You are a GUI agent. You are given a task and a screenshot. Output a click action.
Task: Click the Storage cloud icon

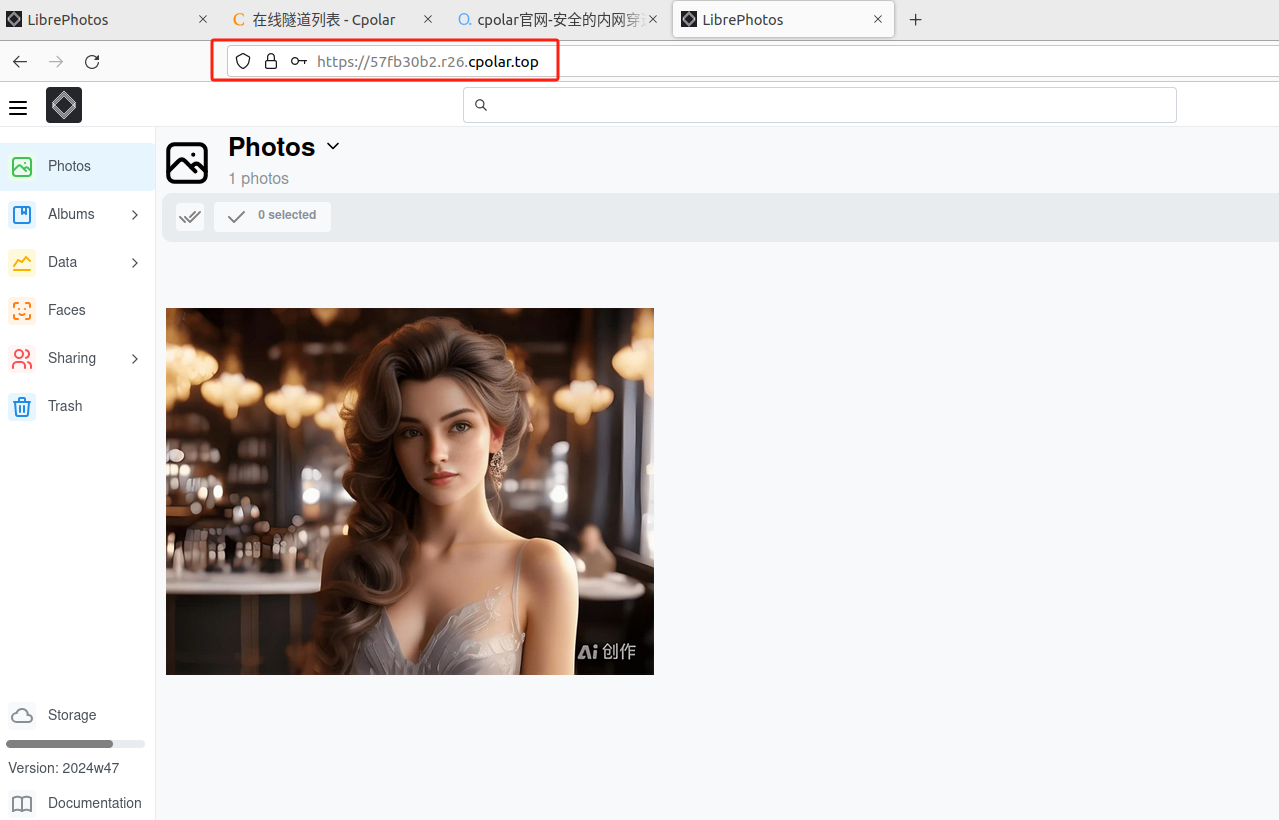coord(22,715)
